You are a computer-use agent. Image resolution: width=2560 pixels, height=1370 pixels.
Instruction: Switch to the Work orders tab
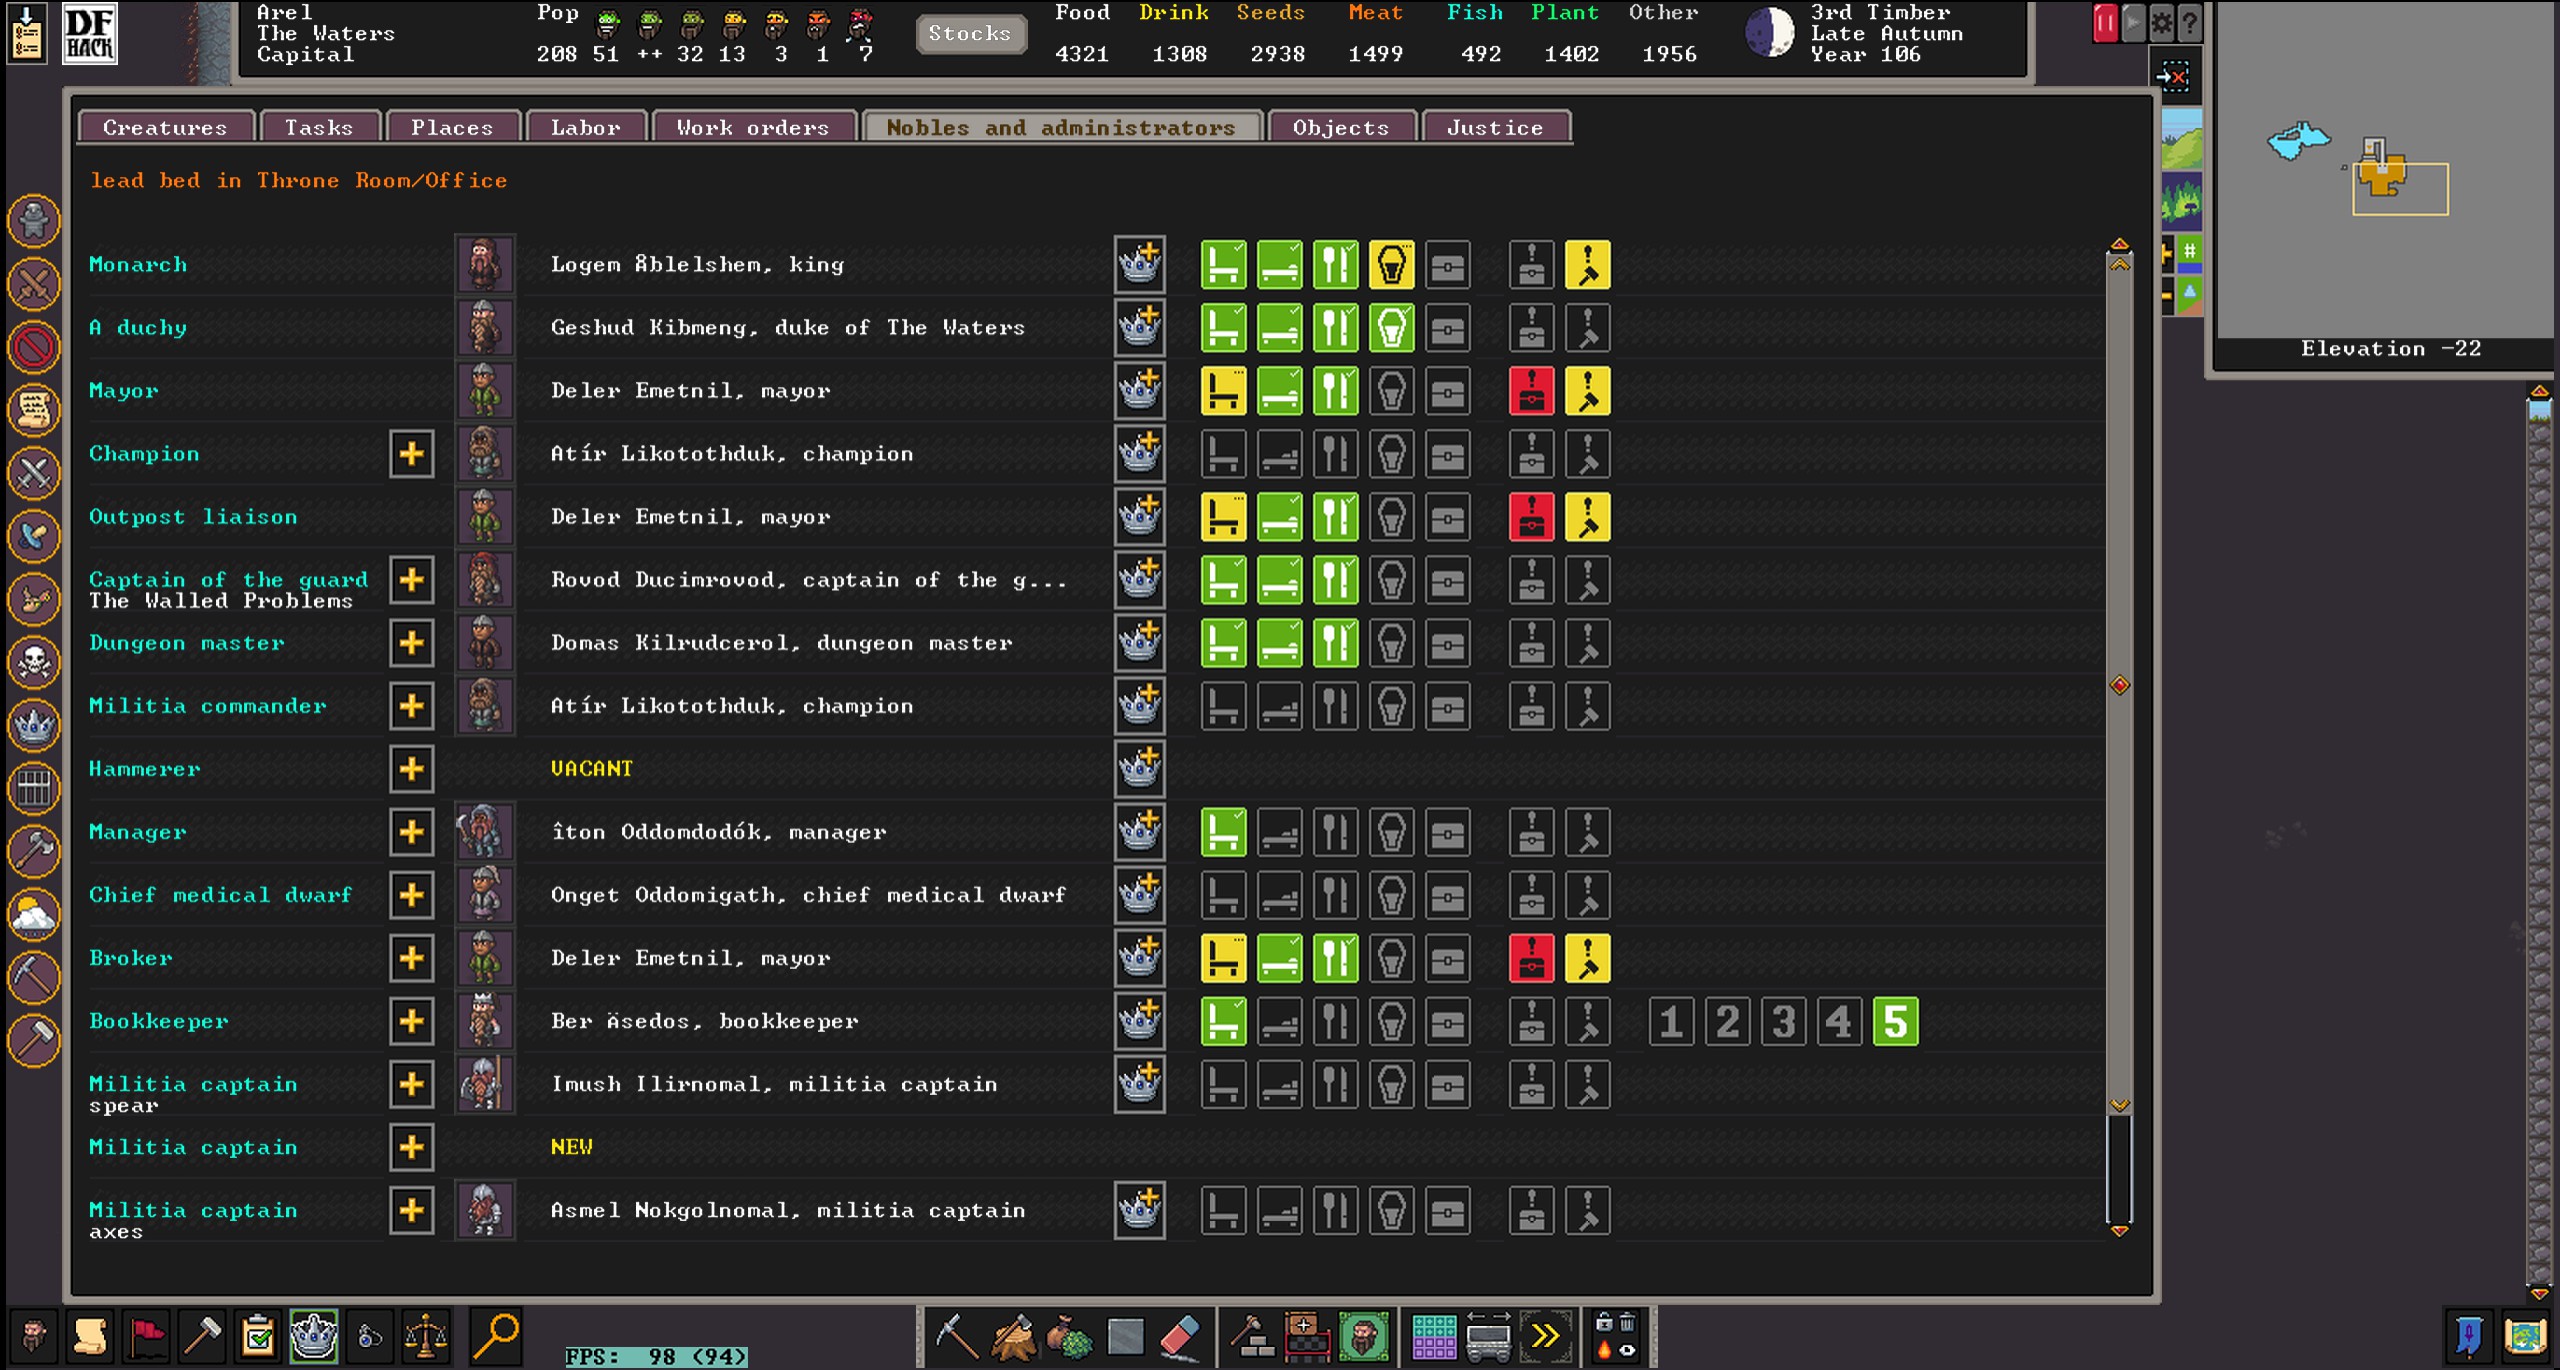point(752,128)
